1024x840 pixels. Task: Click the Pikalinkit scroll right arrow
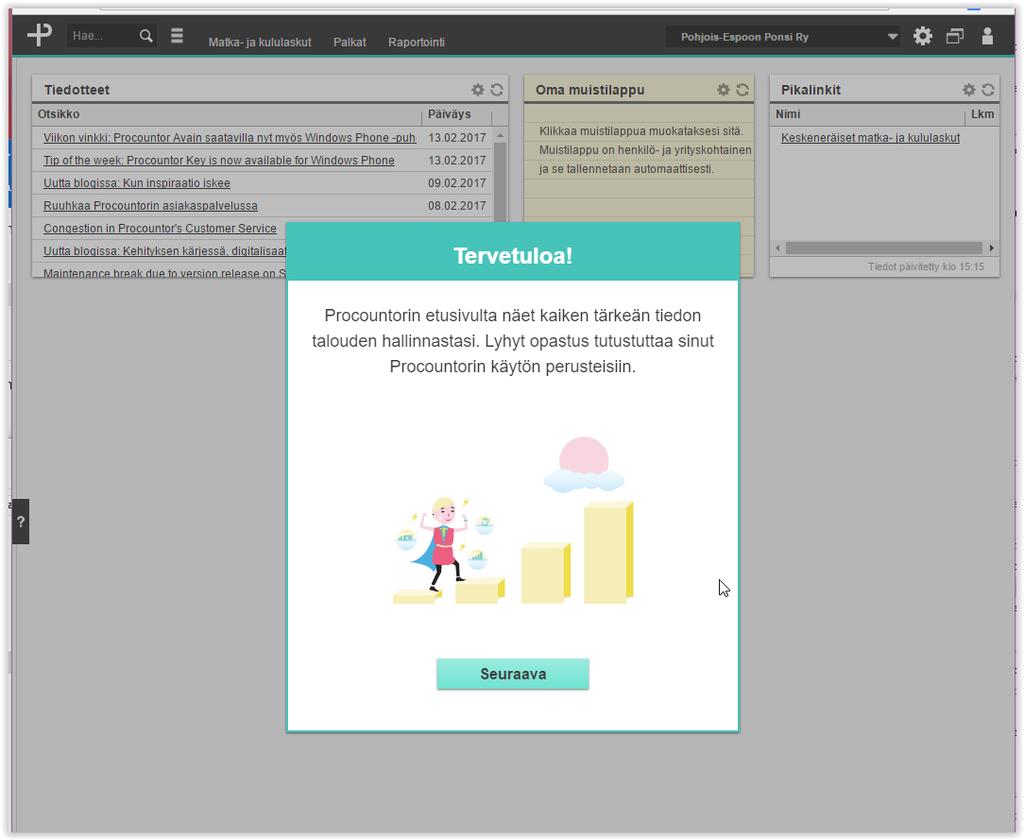(991, 248)
